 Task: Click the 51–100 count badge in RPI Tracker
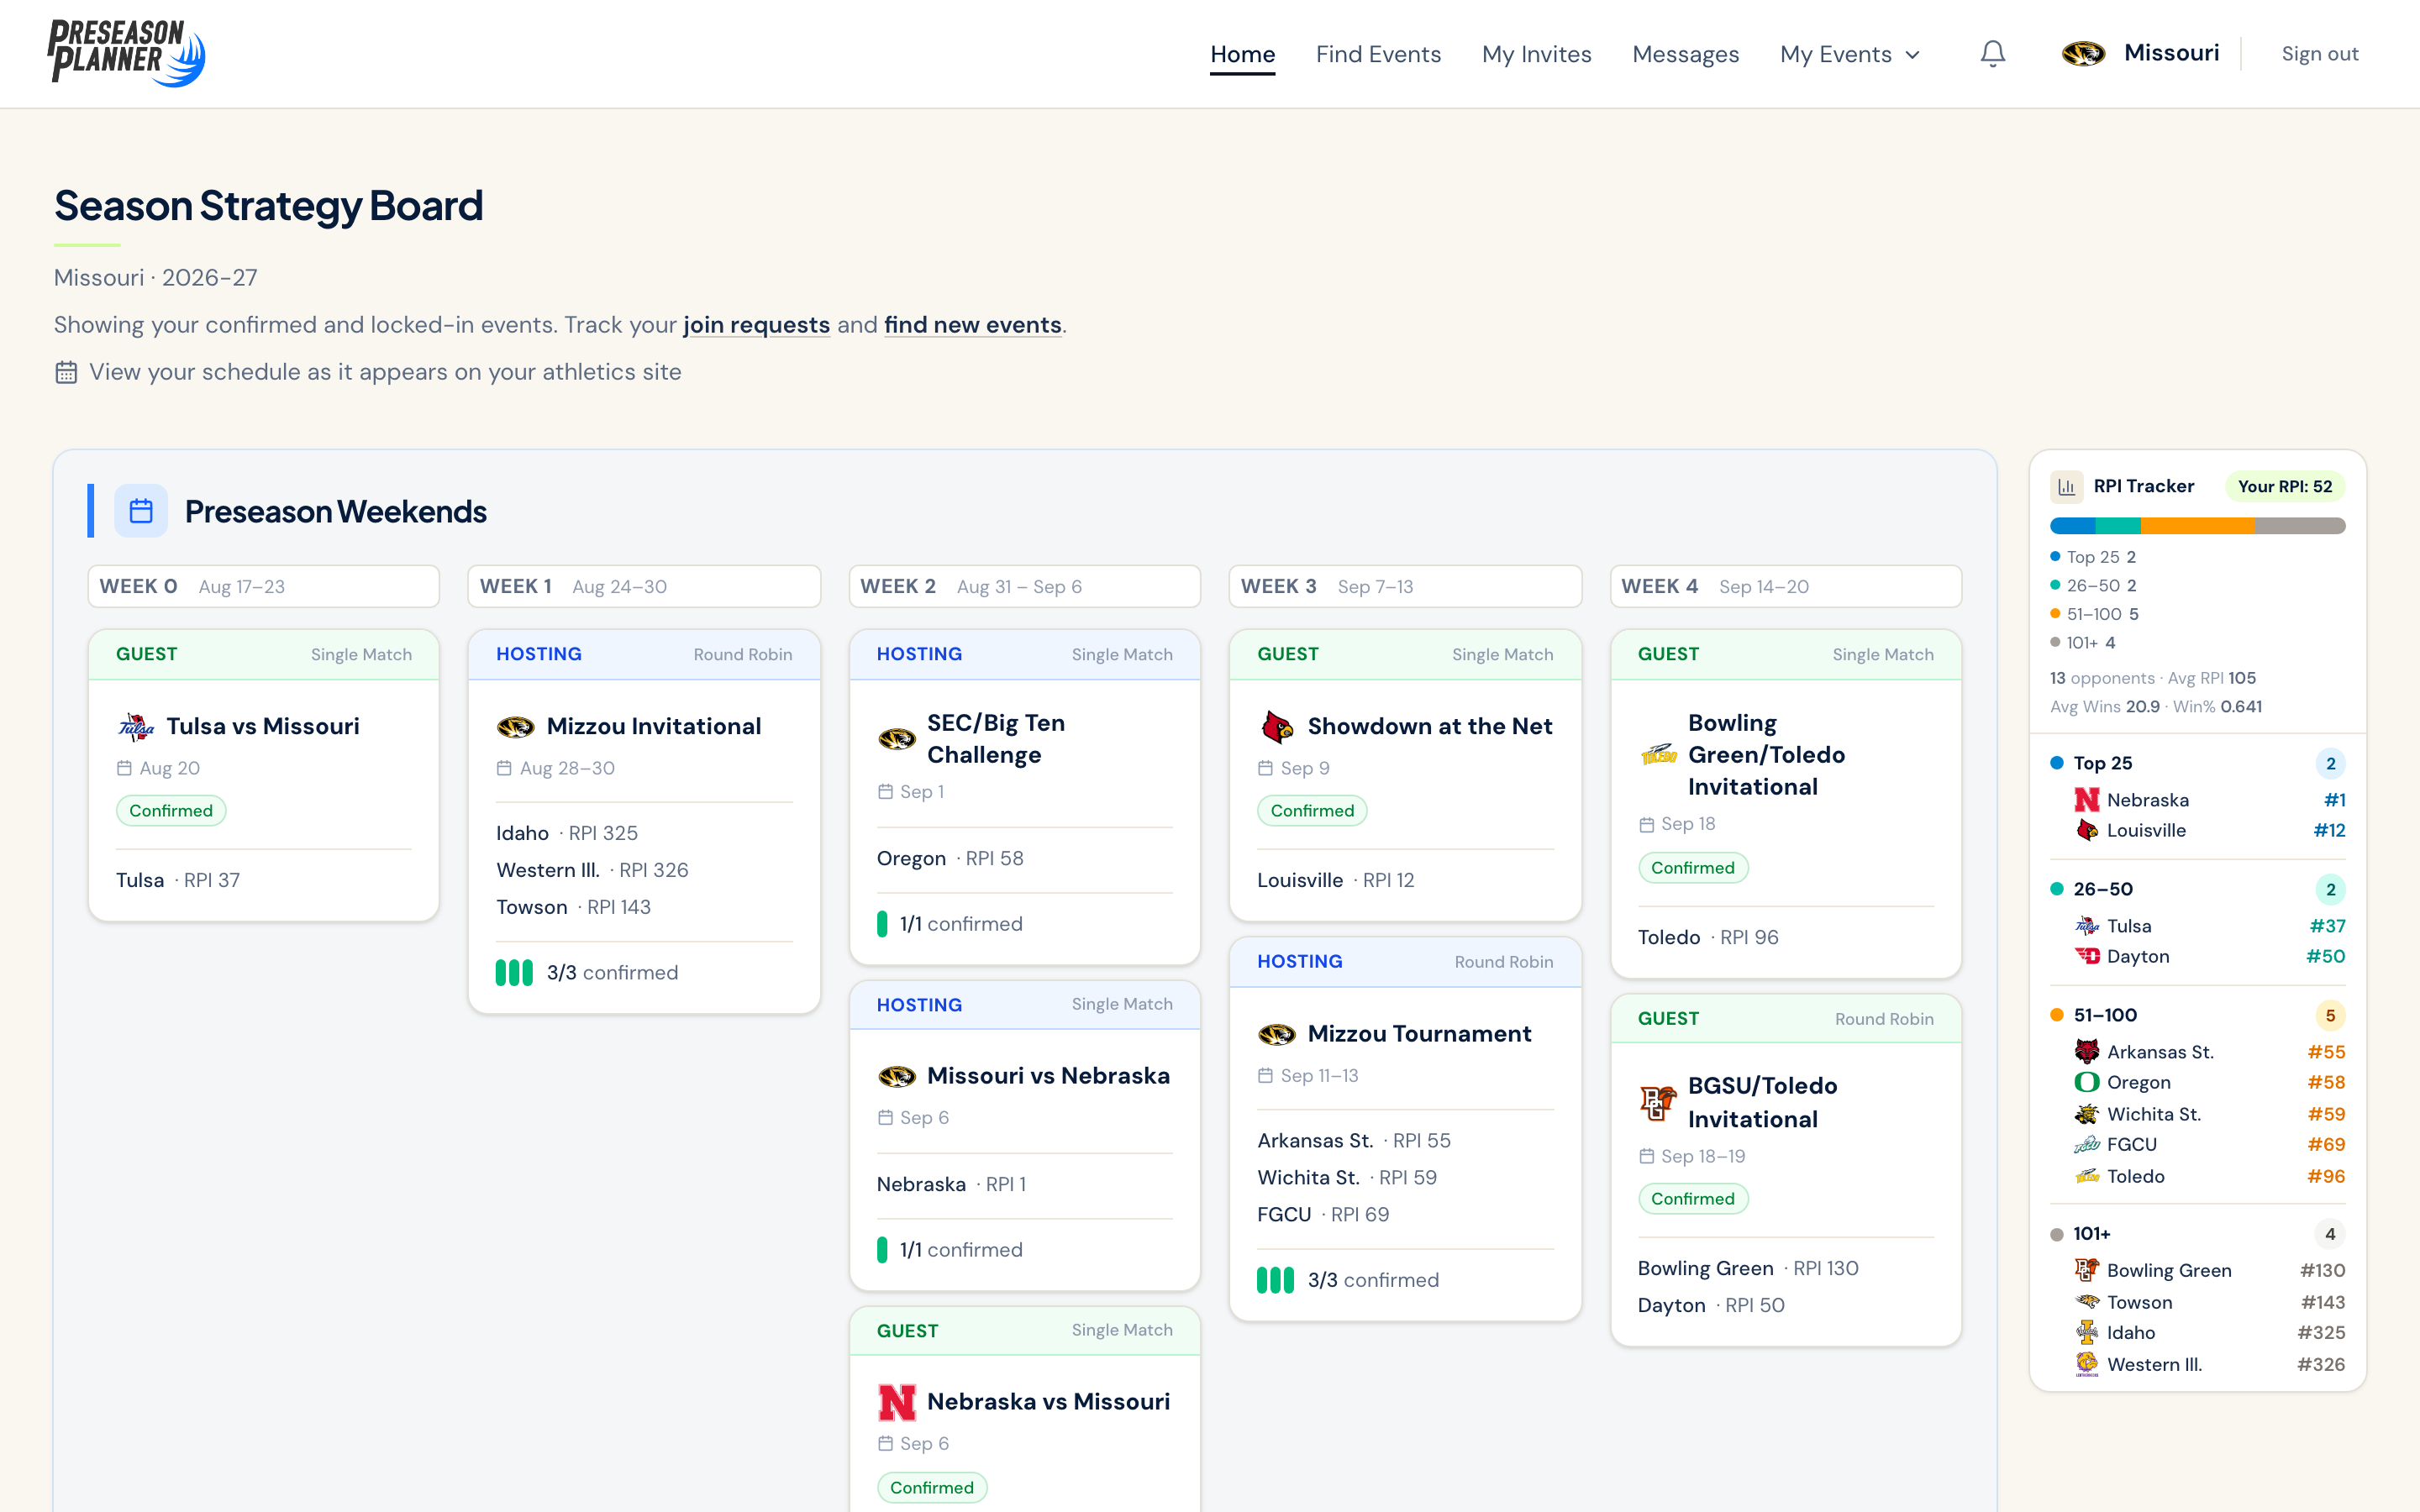pos(2330,1016)
